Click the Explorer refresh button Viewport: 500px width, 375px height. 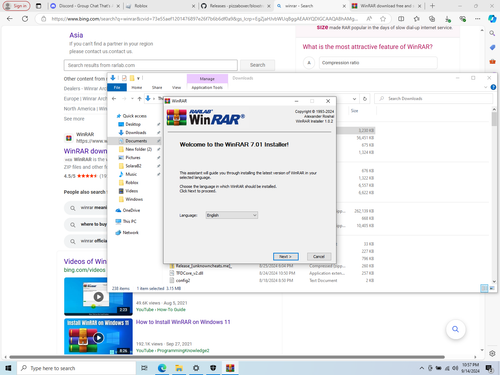coord(365,99)
